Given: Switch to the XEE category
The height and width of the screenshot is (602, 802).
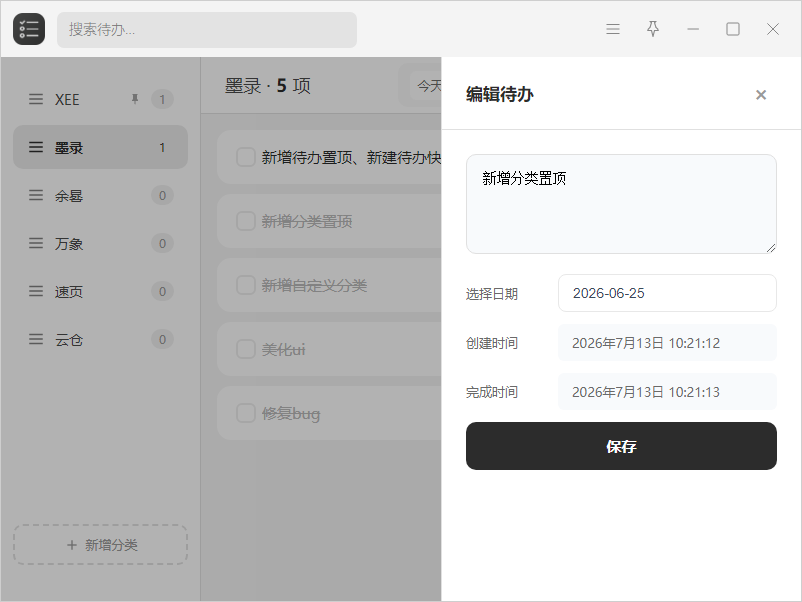Looking at the screenshot, I should (100, 99).
